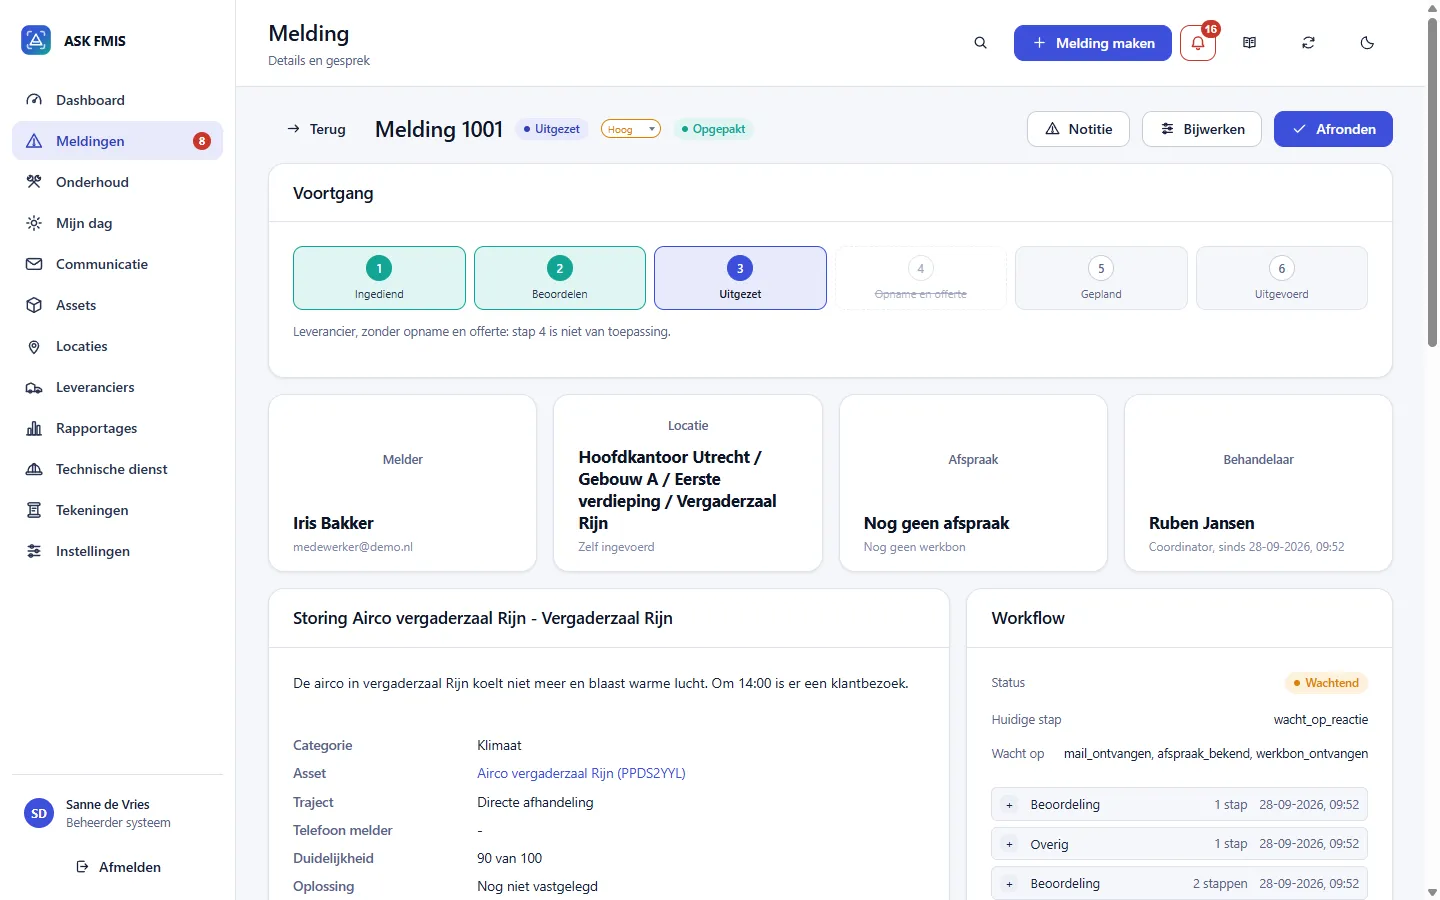This screenshot has width=1440, height=900.
Task: Open the Hoog priority dropdown
Action: coord(630,129)
